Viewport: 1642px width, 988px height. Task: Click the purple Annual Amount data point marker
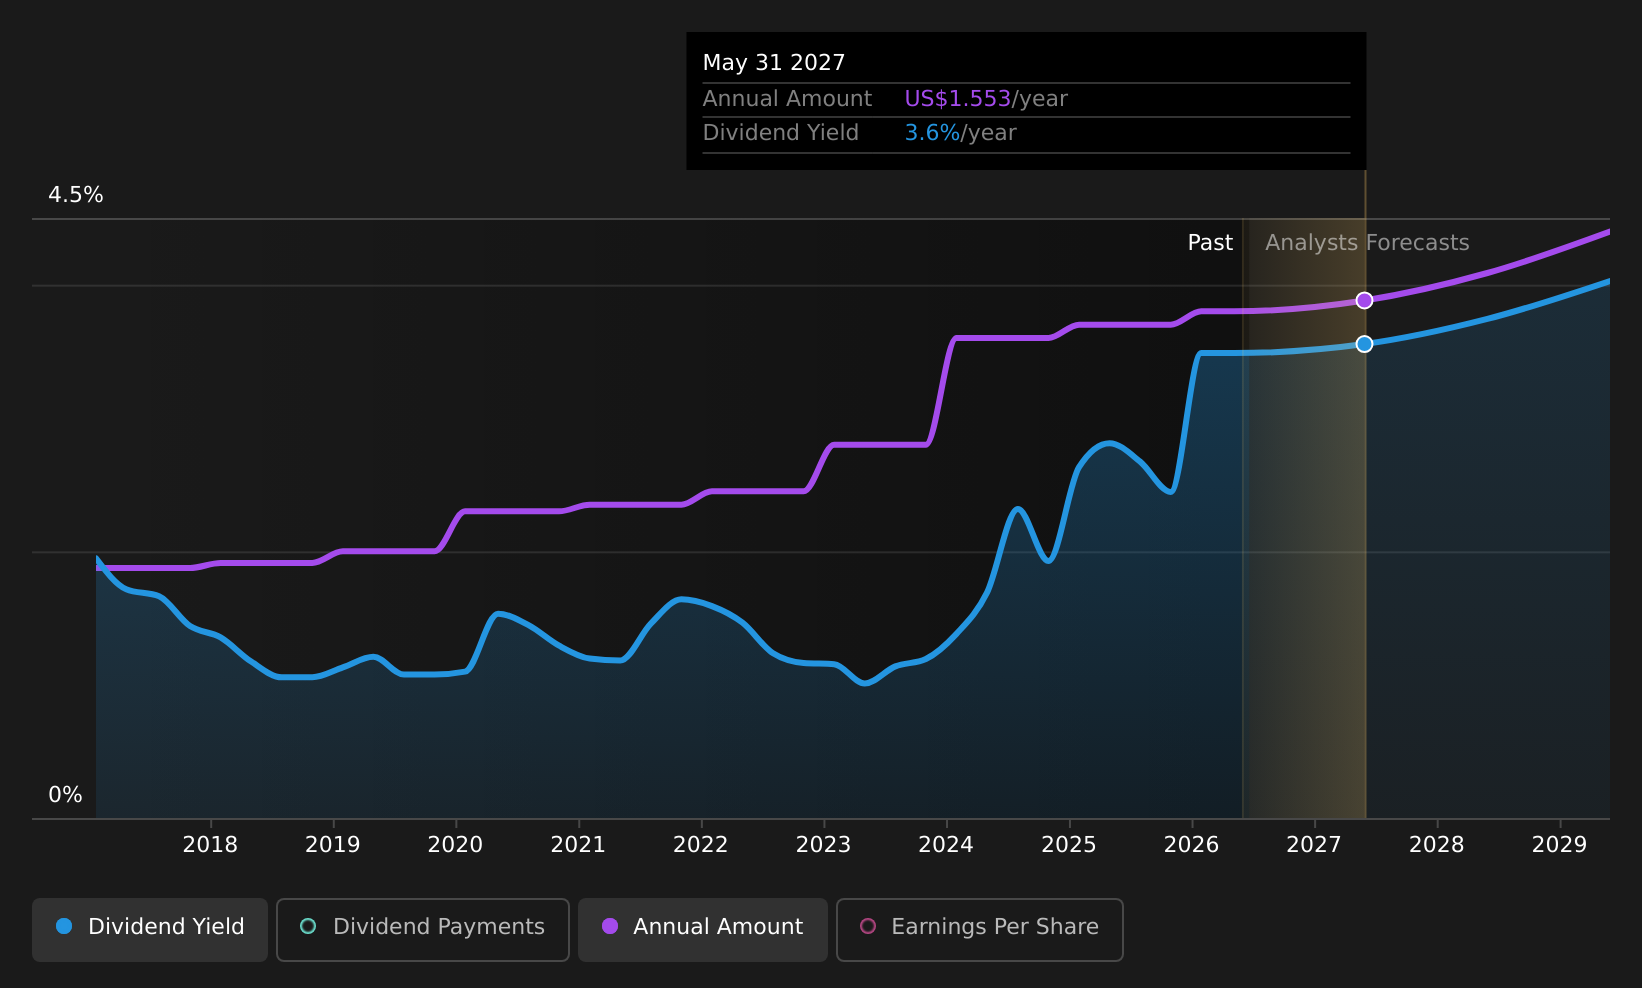[x=1364, y=301]
